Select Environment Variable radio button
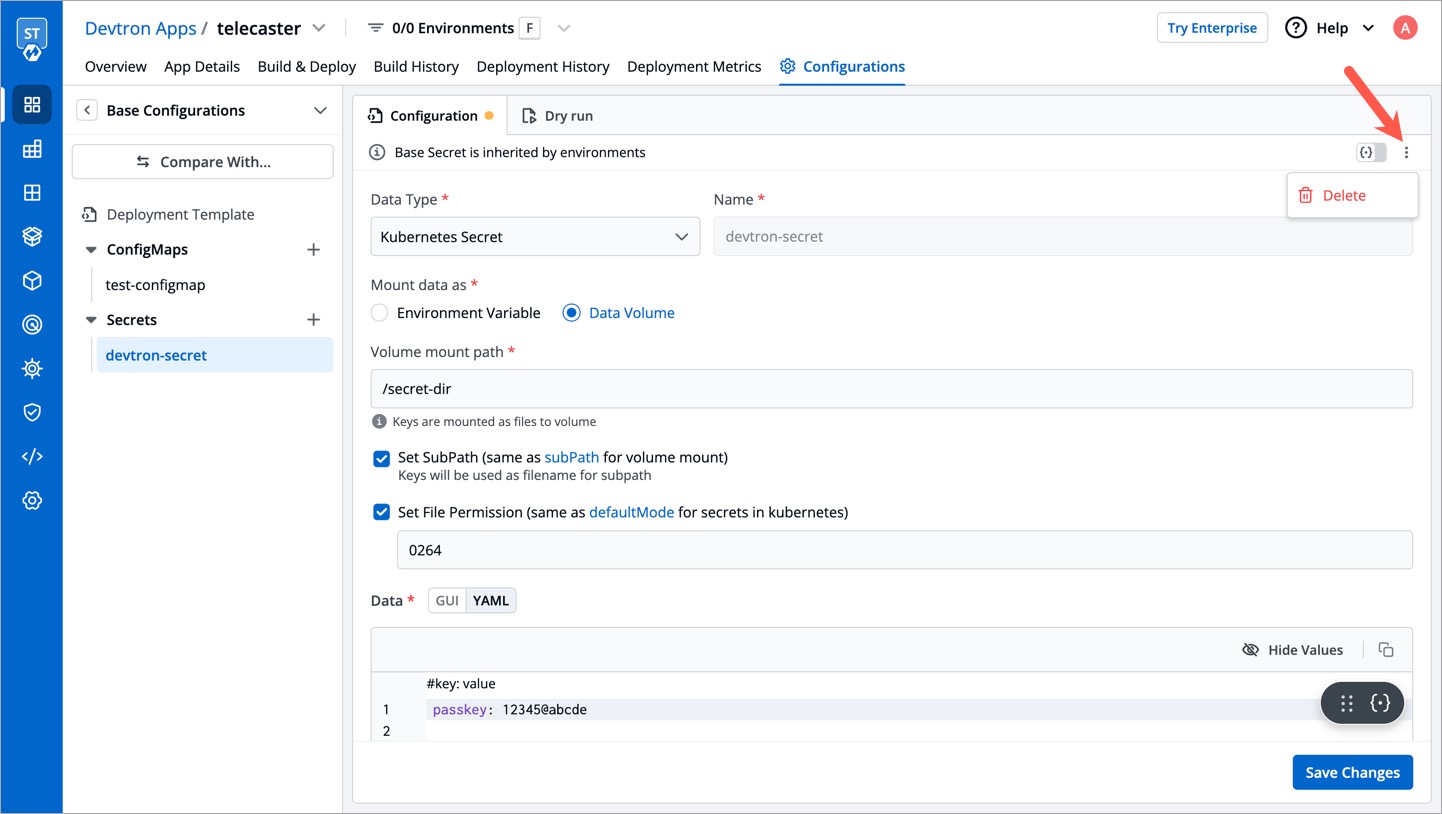This screenshot has width=1442, height=814. pyautogui.click(x=380, y=313)
